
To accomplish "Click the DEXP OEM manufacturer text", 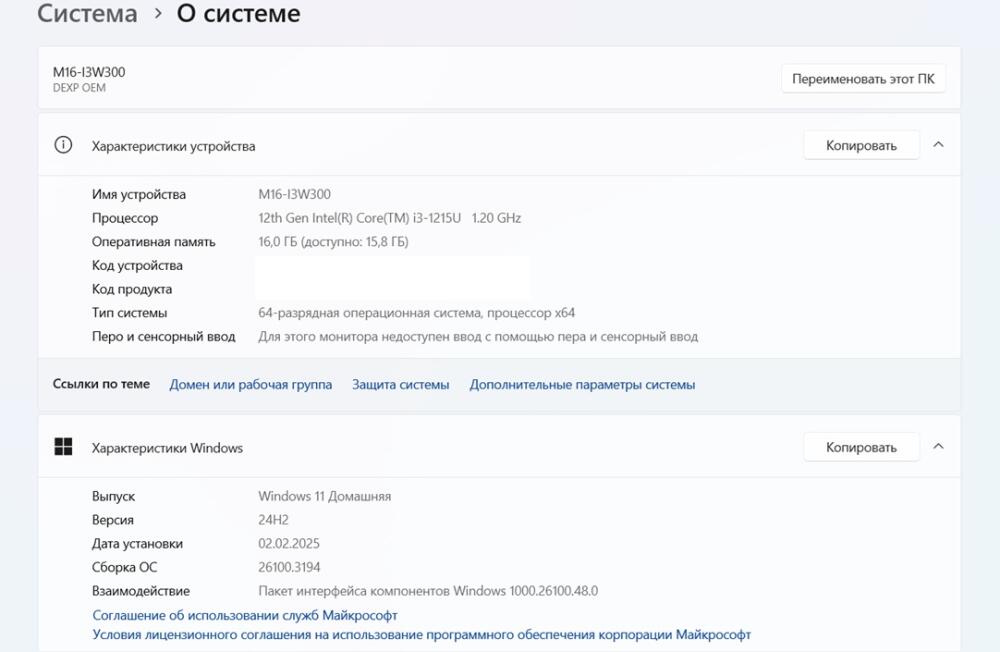I will pyautogui.click(x=79, y=88).
